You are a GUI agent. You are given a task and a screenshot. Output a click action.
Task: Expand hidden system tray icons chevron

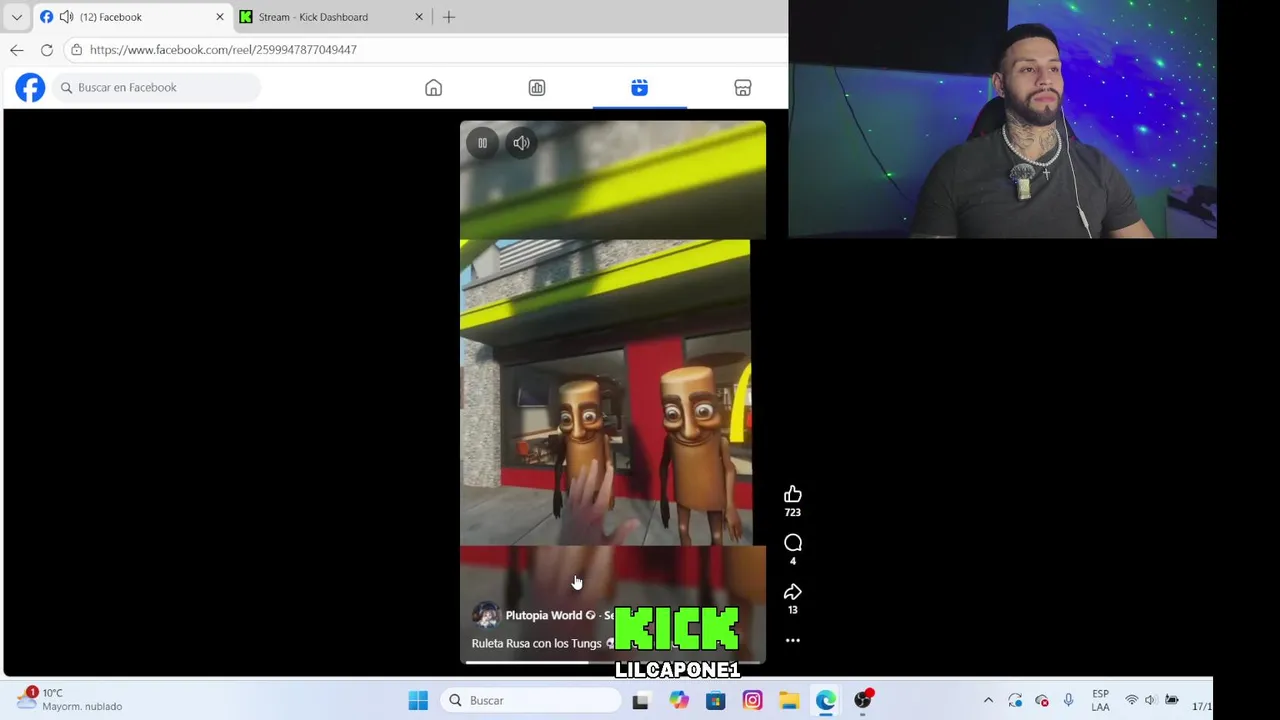tap(988, 701)
